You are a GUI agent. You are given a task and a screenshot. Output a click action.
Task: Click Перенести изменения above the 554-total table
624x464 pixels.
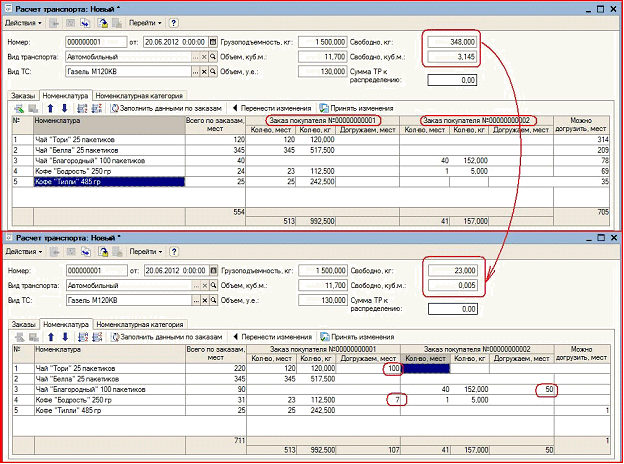(272, 108)
